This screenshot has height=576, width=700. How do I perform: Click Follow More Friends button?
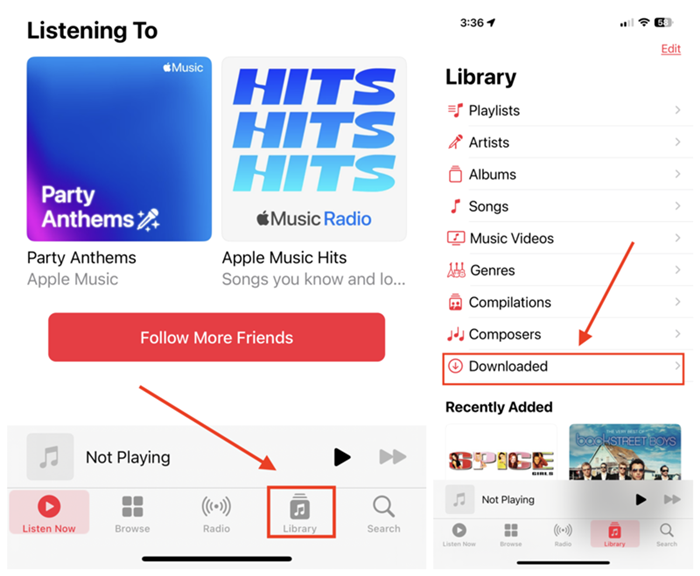217,337
